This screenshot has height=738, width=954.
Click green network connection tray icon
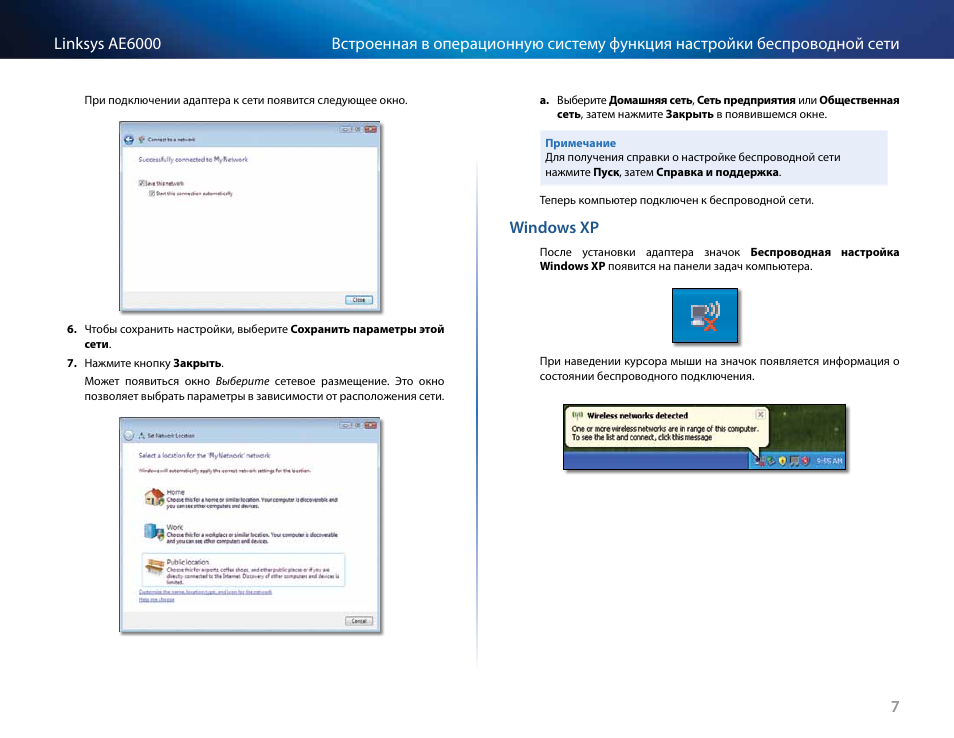(771, 461)
